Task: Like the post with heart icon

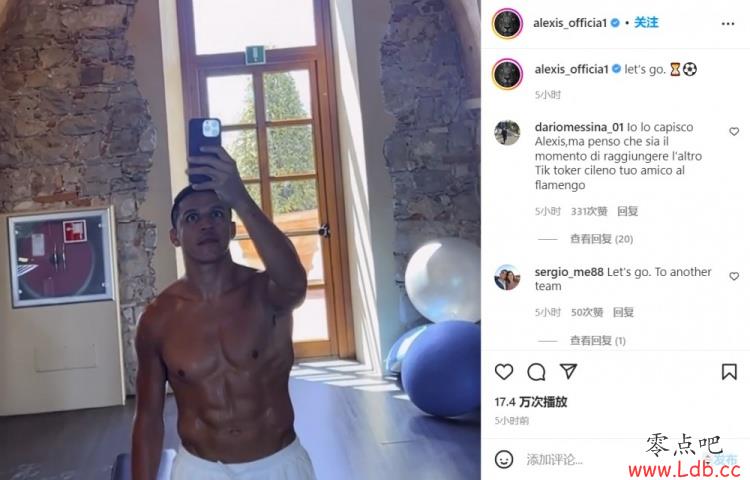Action: (504, 372)
